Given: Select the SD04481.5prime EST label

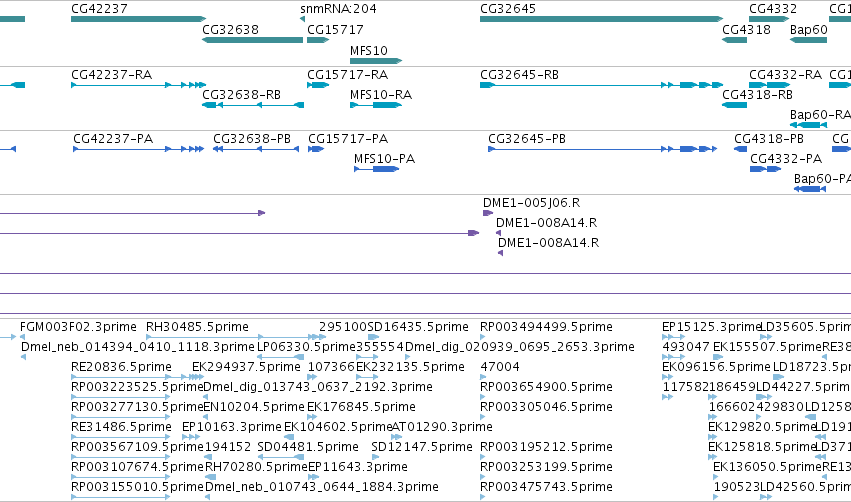Looking at the screenshot, I should coord(308,447).
